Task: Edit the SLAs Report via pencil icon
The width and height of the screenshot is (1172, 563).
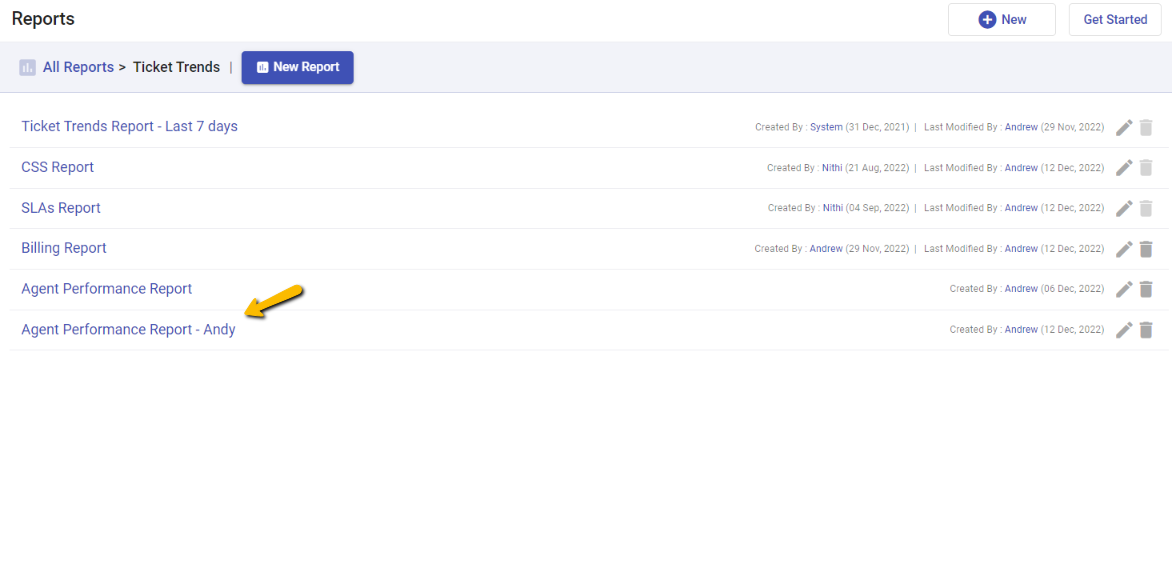Action: (1124, 208)
